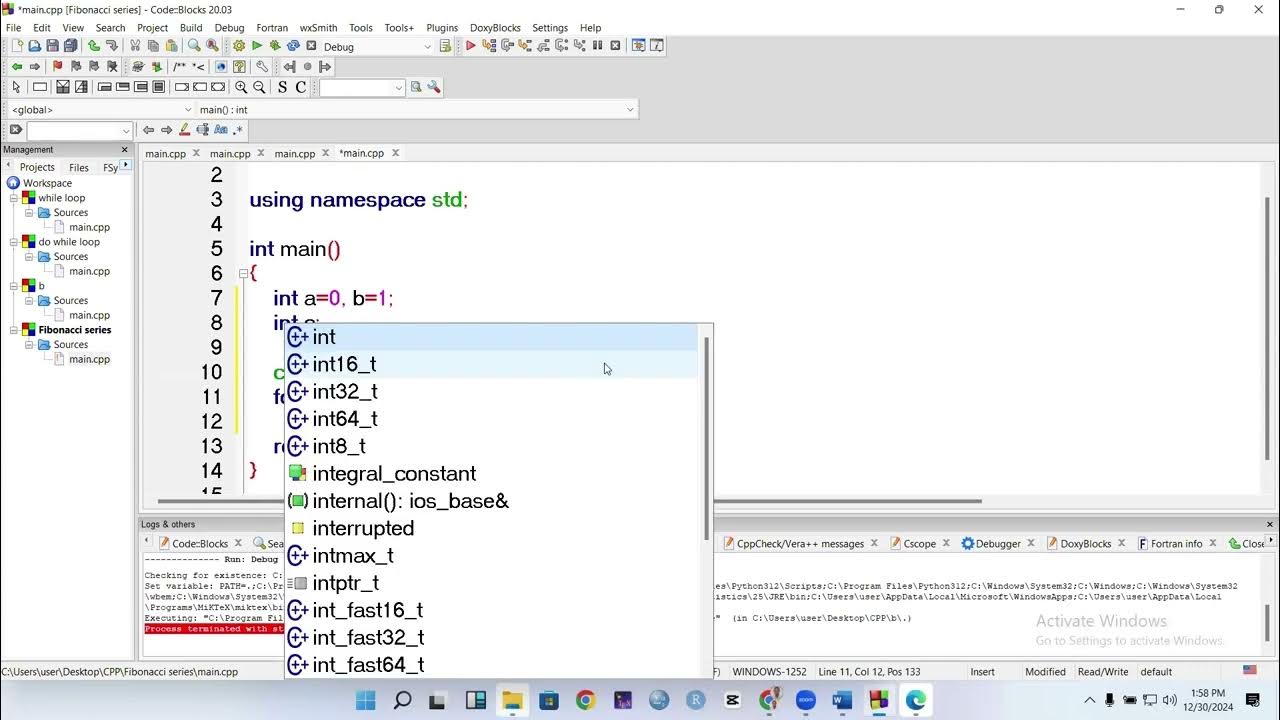Collapse the b project node
The width and height of the screenshot is (1280, 720).
click(15, 286)
